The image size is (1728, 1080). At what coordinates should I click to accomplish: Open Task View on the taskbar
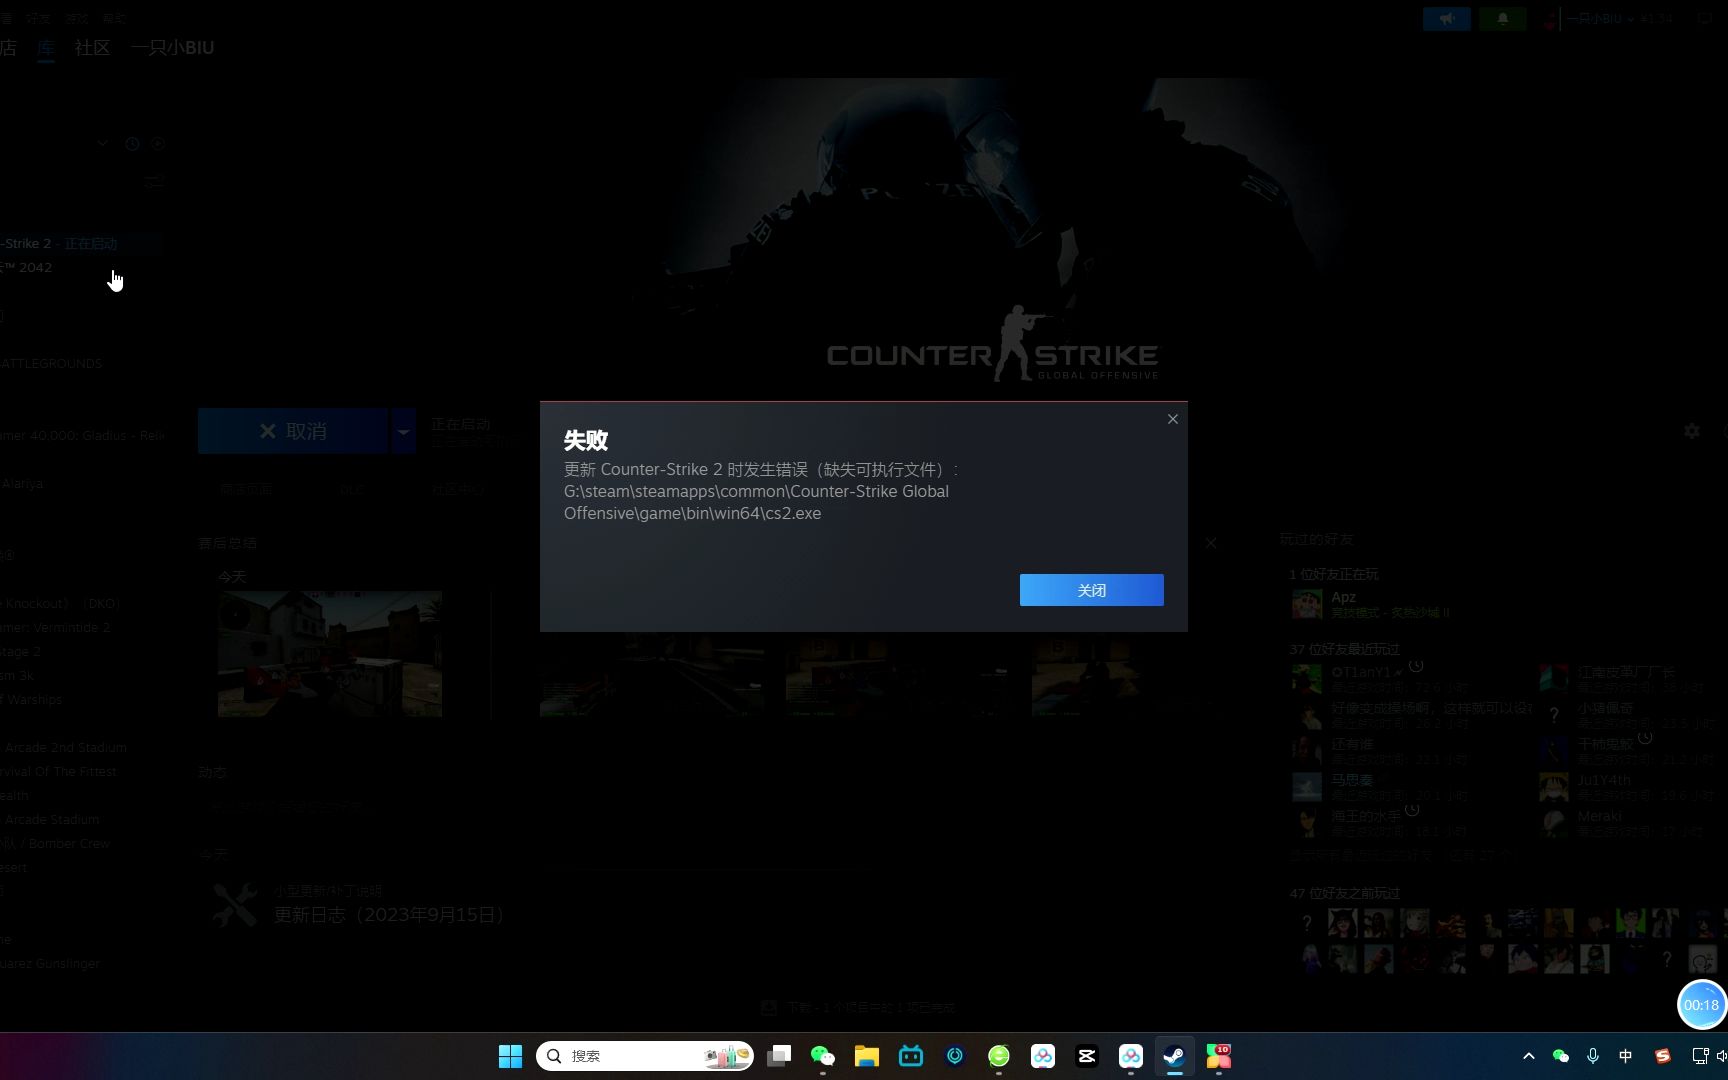coord(779,1056)
